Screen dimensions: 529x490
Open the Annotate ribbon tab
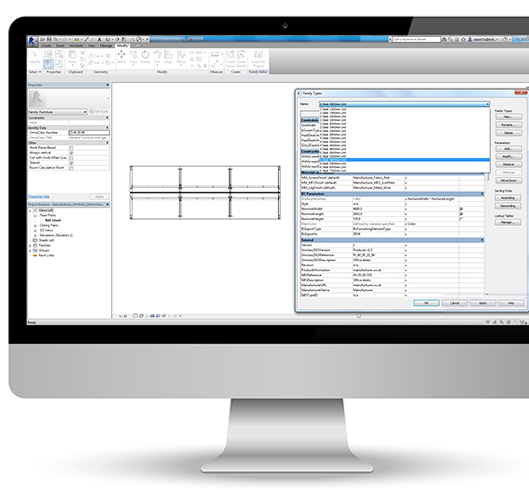(x=76, y=46)
